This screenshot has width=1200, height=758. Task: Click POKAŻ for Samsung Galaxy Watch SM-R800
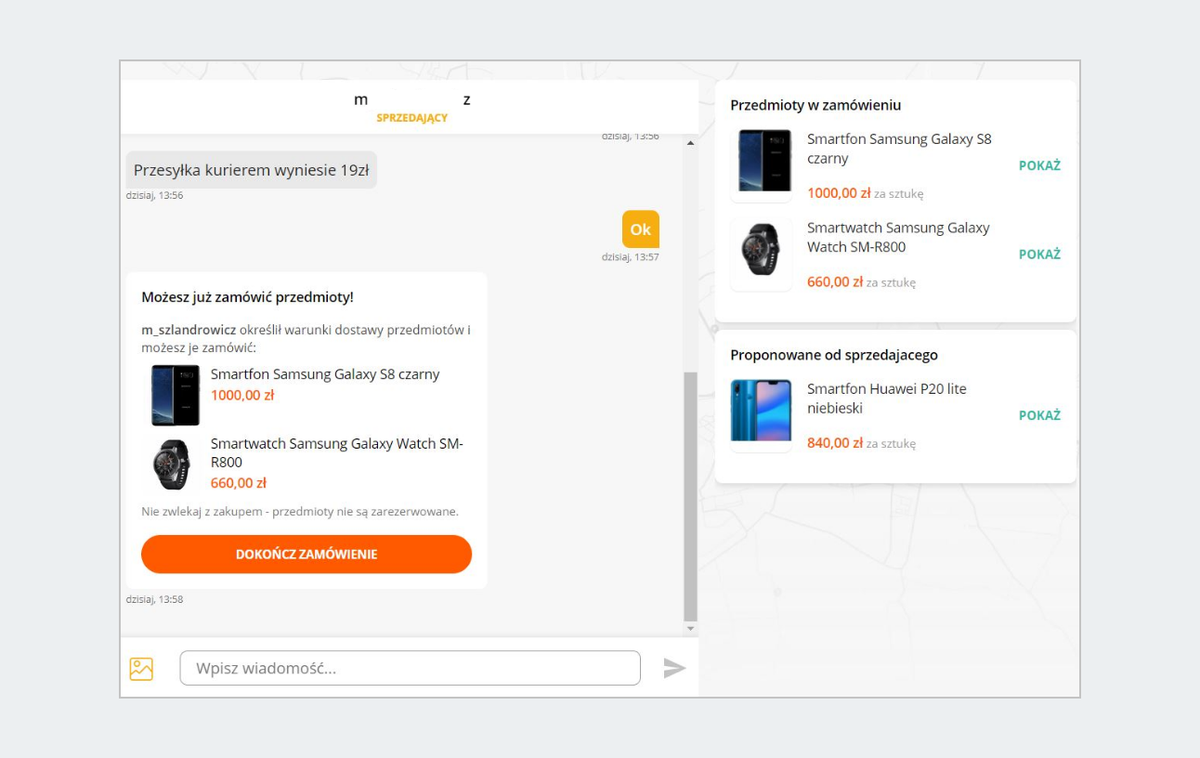[1039, 255]
